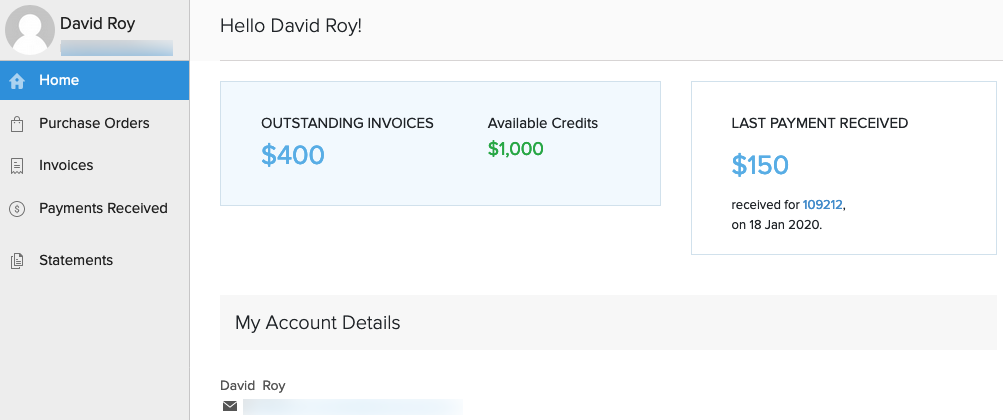Click David Roy name in sidebar
Image resolution: width=1003 pixels, height=420 pixels.
pos(97,23)
